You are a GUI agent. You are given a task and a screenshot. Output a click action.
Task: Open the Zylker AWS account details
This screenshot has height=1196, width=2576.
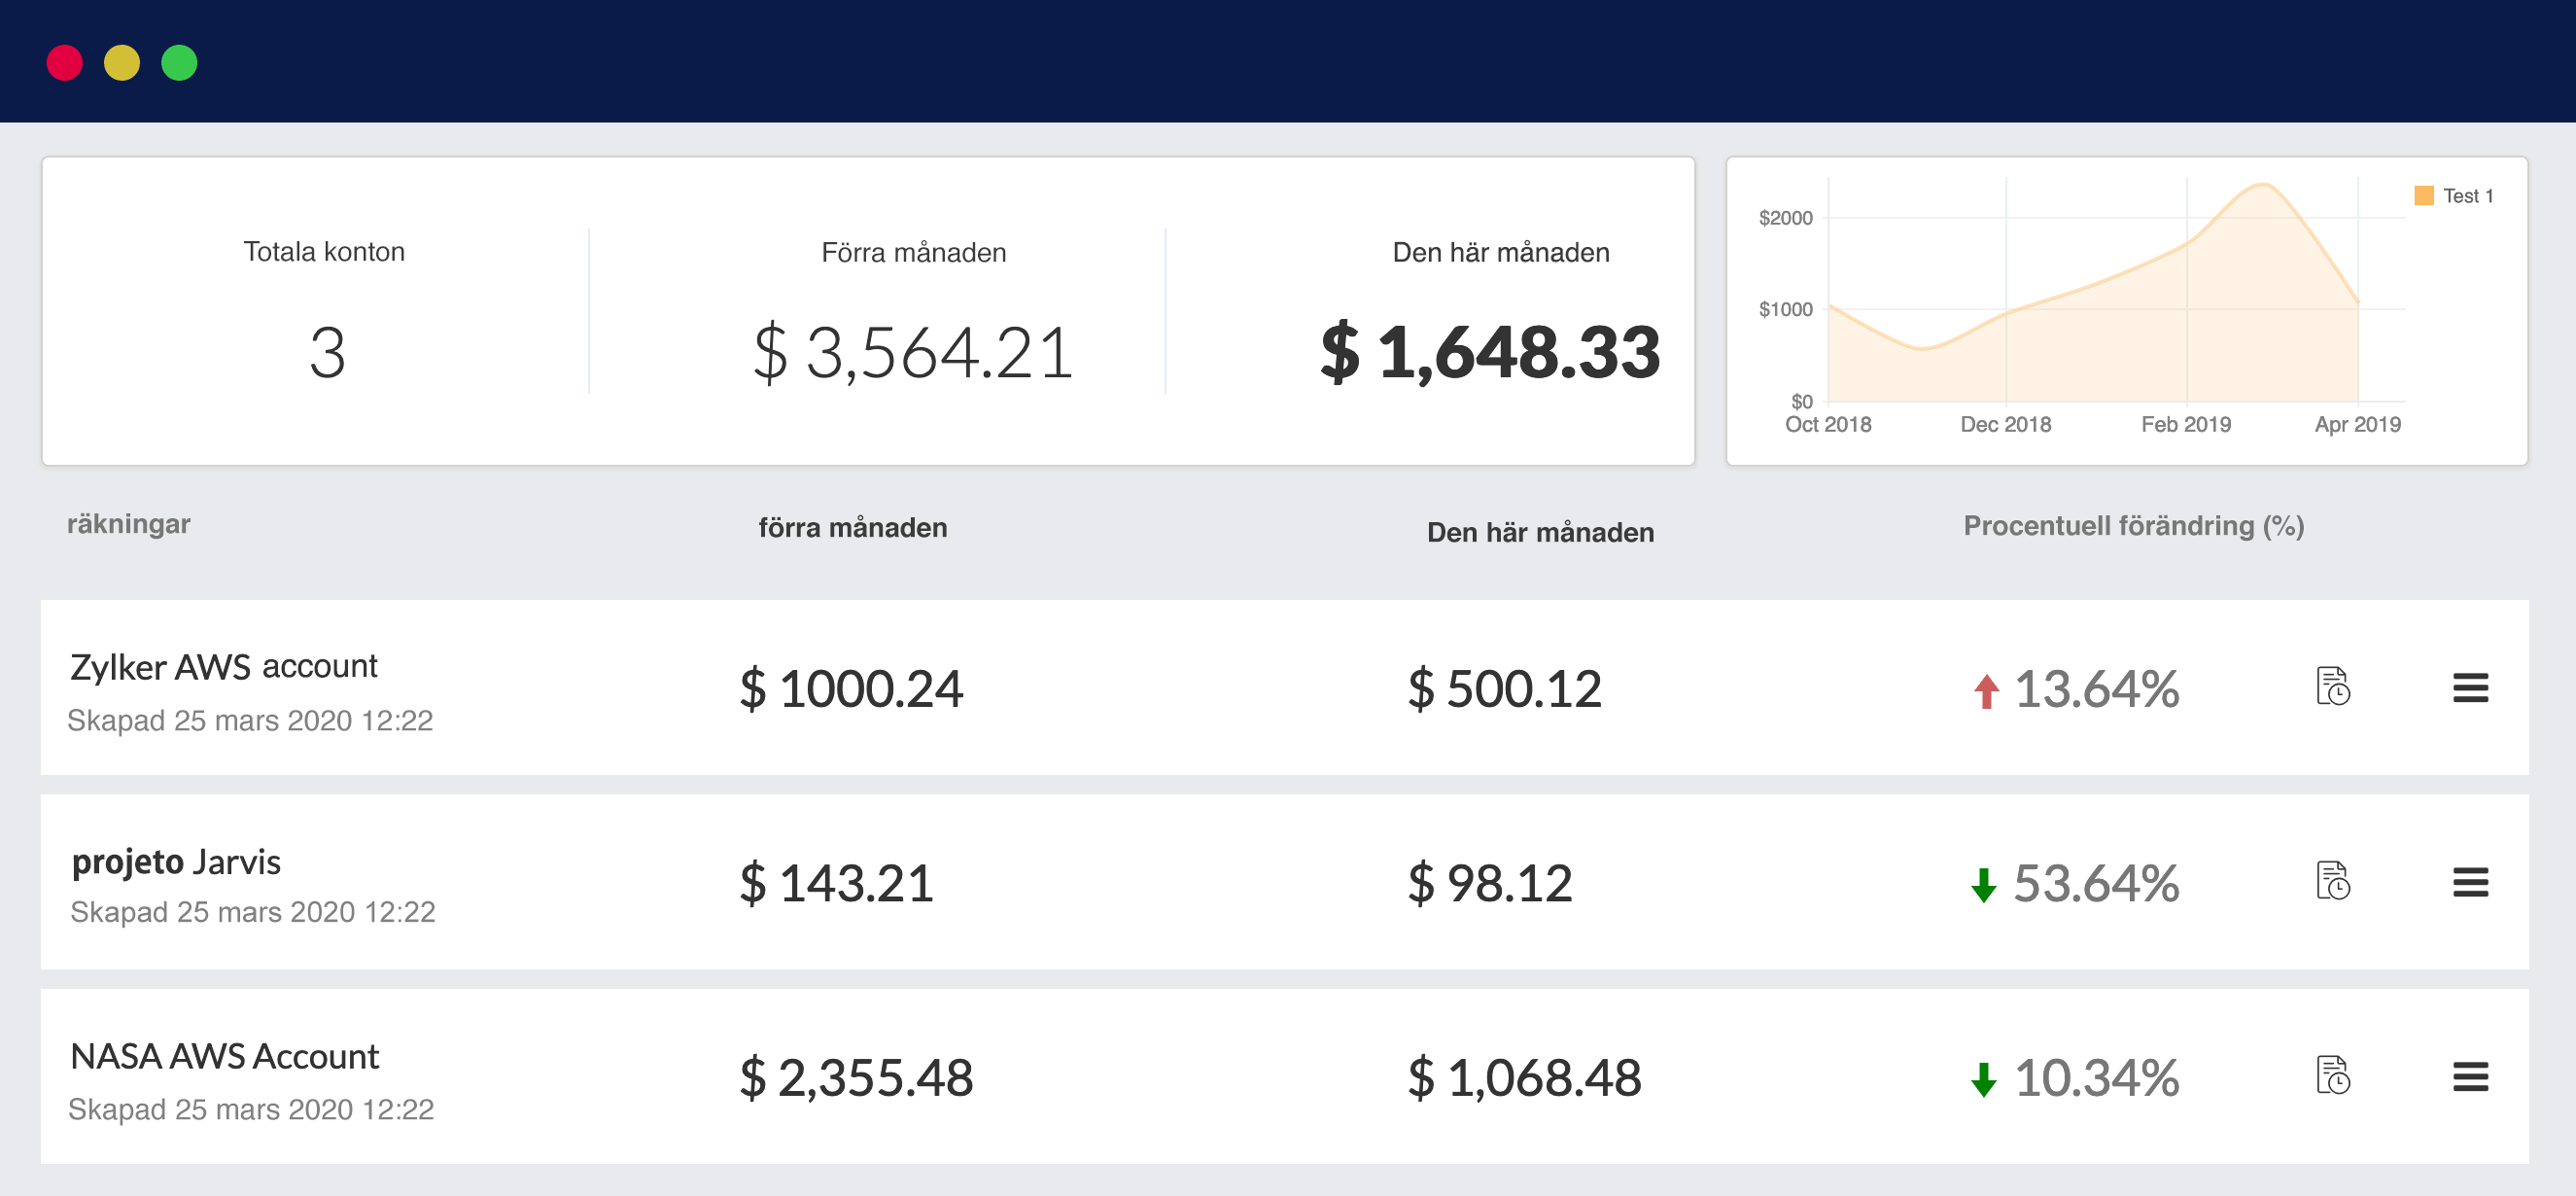point(223,665)
